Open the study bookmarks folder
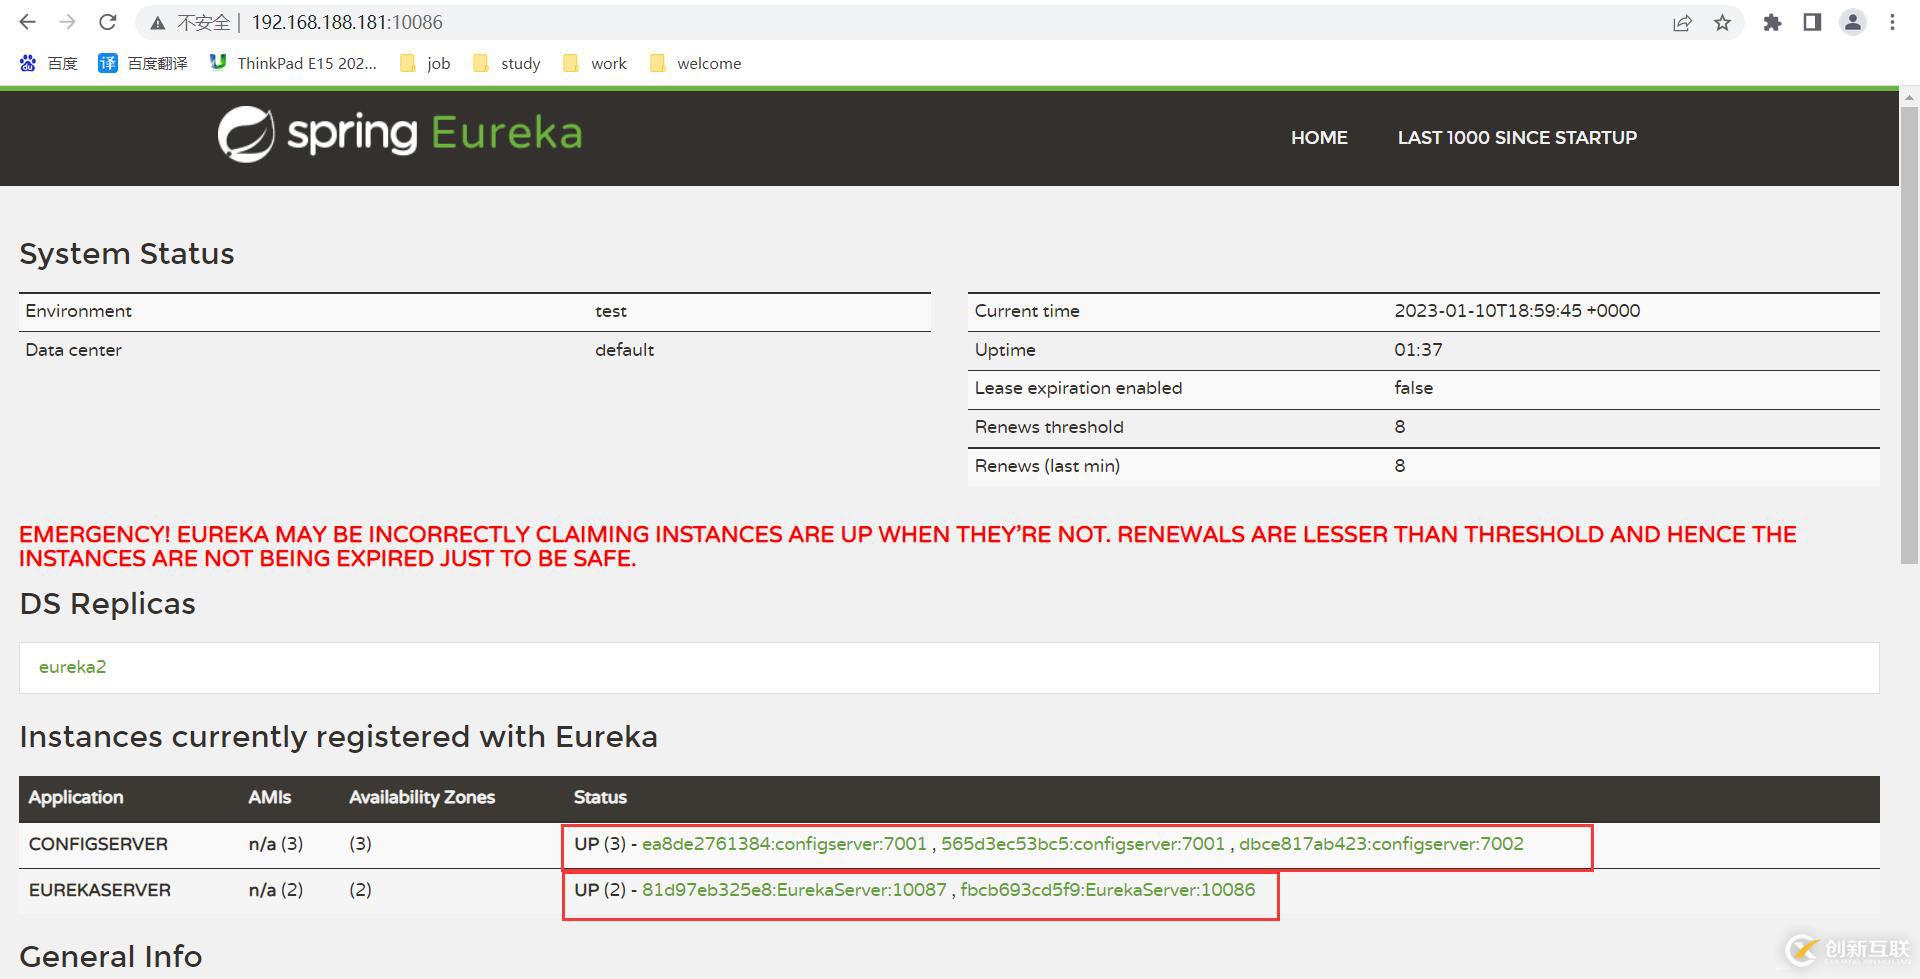The height and width of the screenshot is (979, 1920). (507, 63)
